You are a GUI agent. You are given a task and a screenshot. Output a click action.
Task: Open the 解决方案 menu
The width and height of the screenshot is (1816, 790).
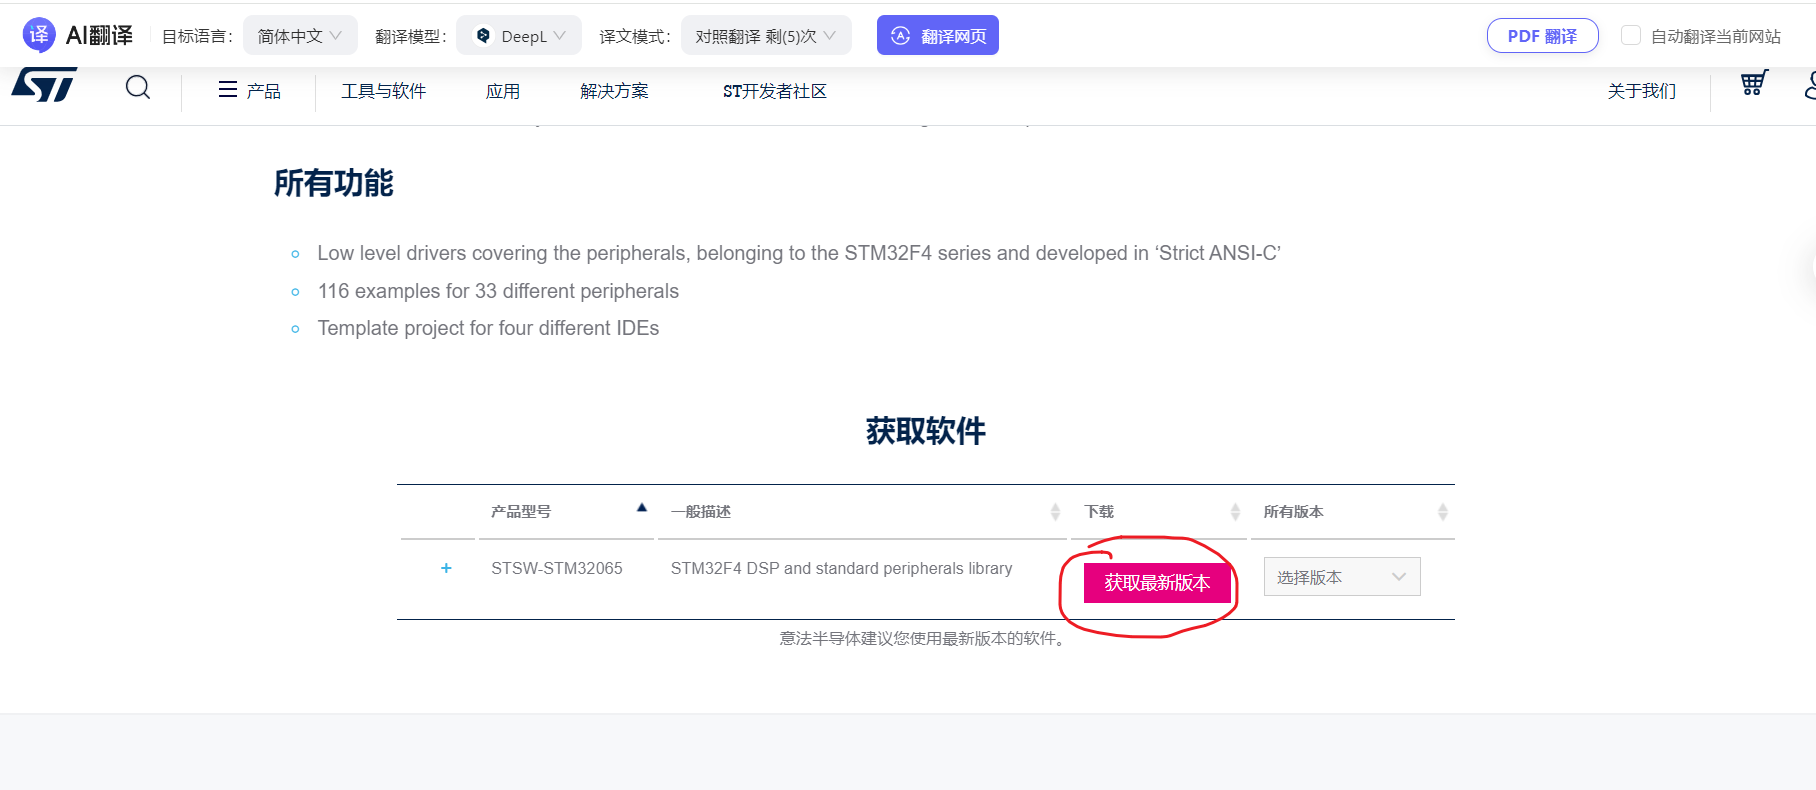point(614,91)
